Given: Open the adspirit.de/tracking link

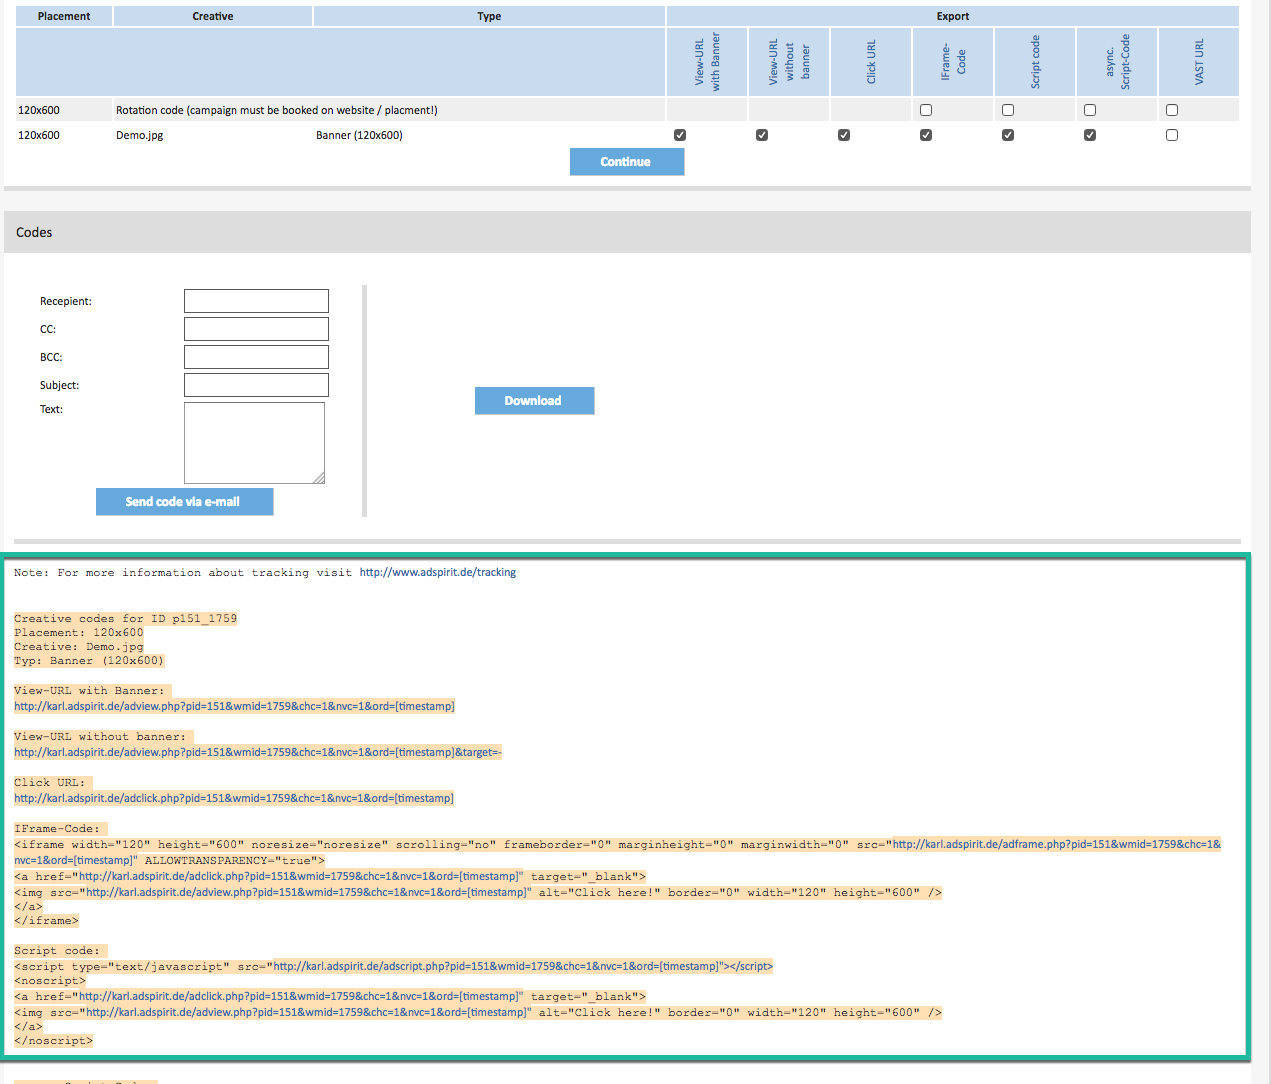Looking at the screenshot, I should click(438, 573).
